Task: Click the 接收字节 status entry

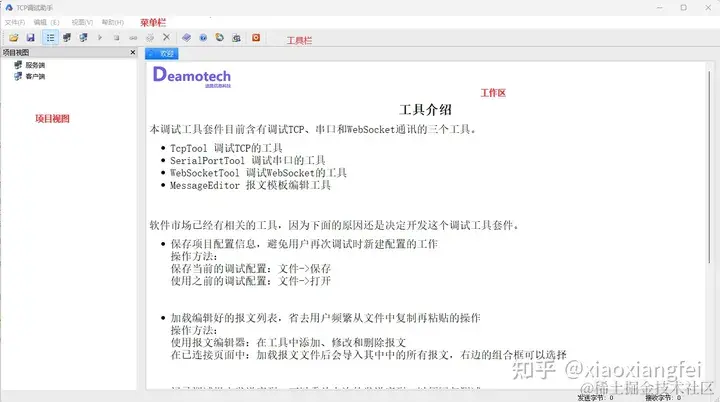Action: tap(663, 398)
